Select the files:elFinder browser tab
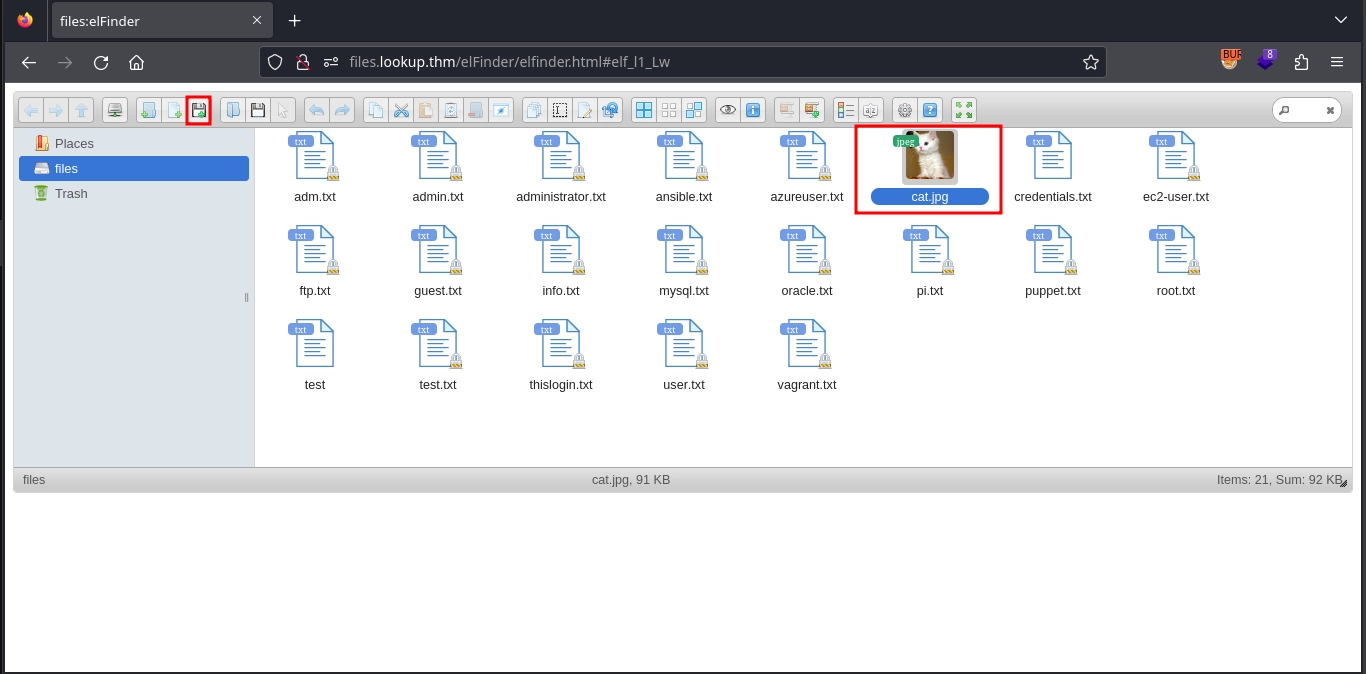 (150, 21)
